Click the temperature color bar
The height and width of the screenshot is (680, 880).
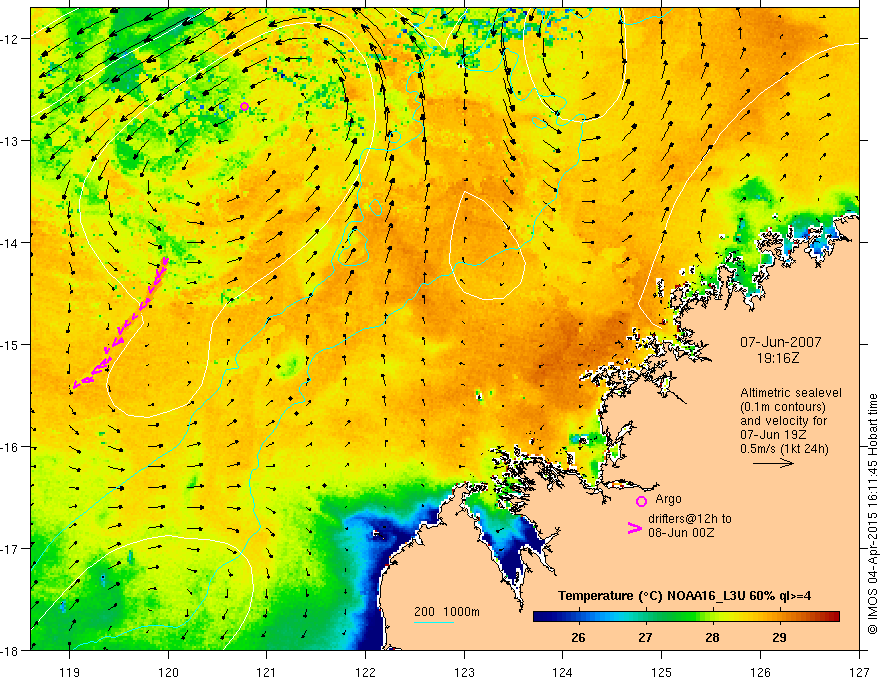click(686, 617)
